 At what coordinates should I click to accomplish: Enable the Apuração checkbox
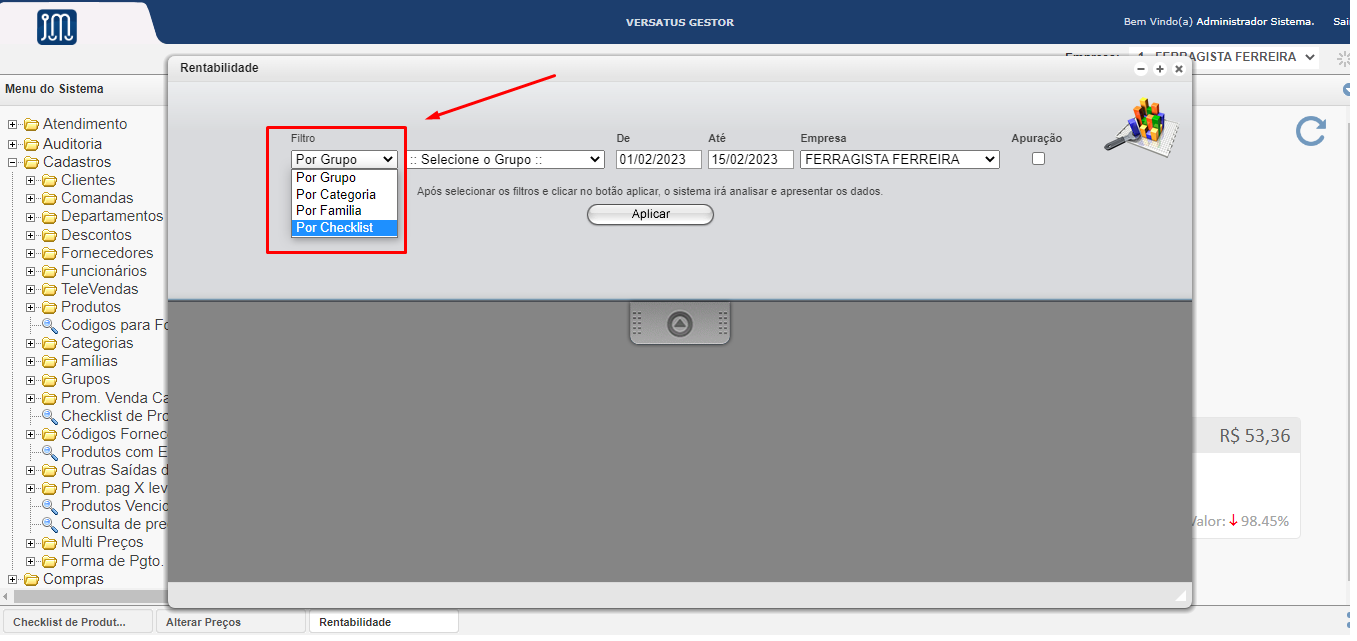click(x=1038, y=159)
